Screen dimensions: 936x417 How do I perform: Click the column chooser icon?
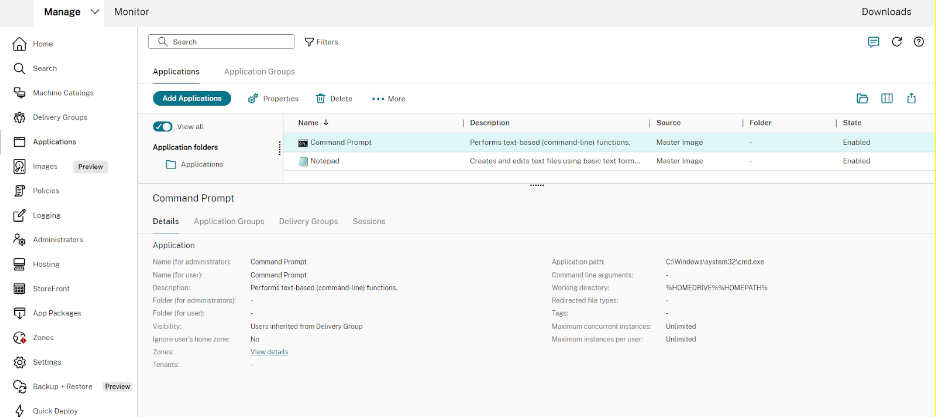[x=886, y=98]
